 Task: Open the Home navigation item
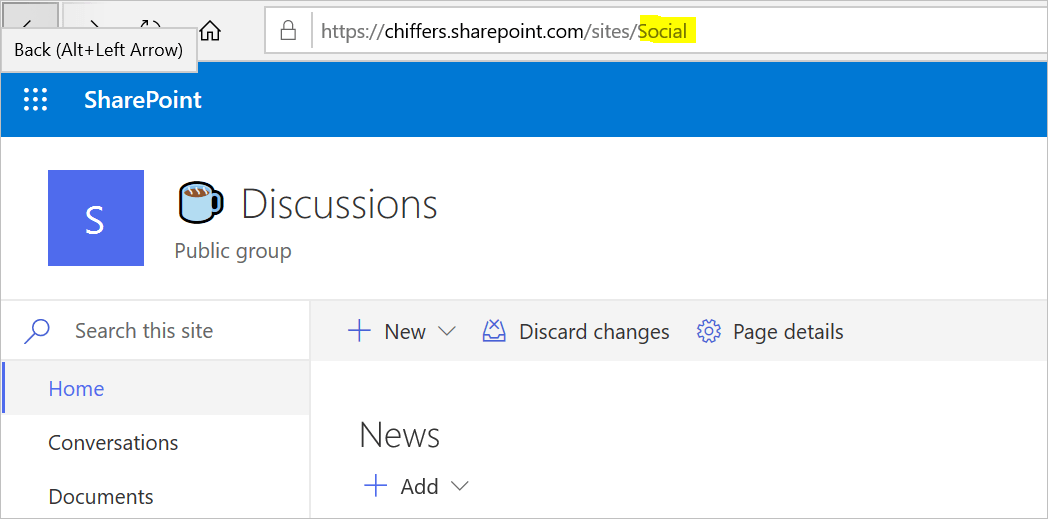(155, 388)
